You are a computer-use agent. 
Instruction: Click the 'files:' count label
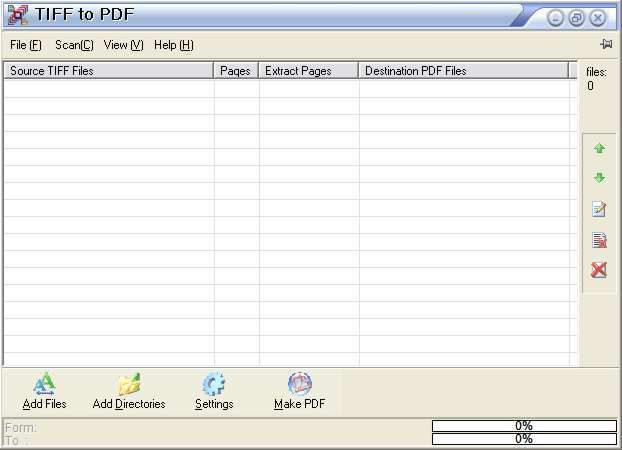(x=596, y=72)
